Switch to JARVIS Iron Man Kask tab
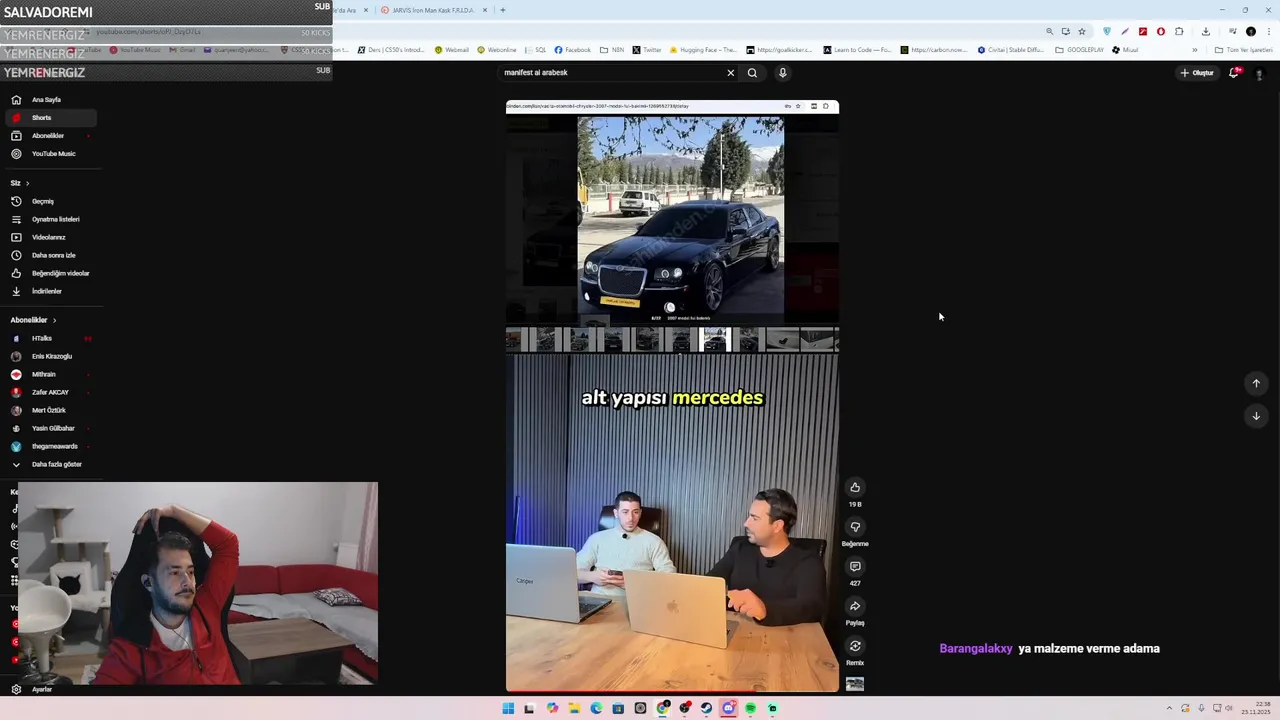 point(434,10)
